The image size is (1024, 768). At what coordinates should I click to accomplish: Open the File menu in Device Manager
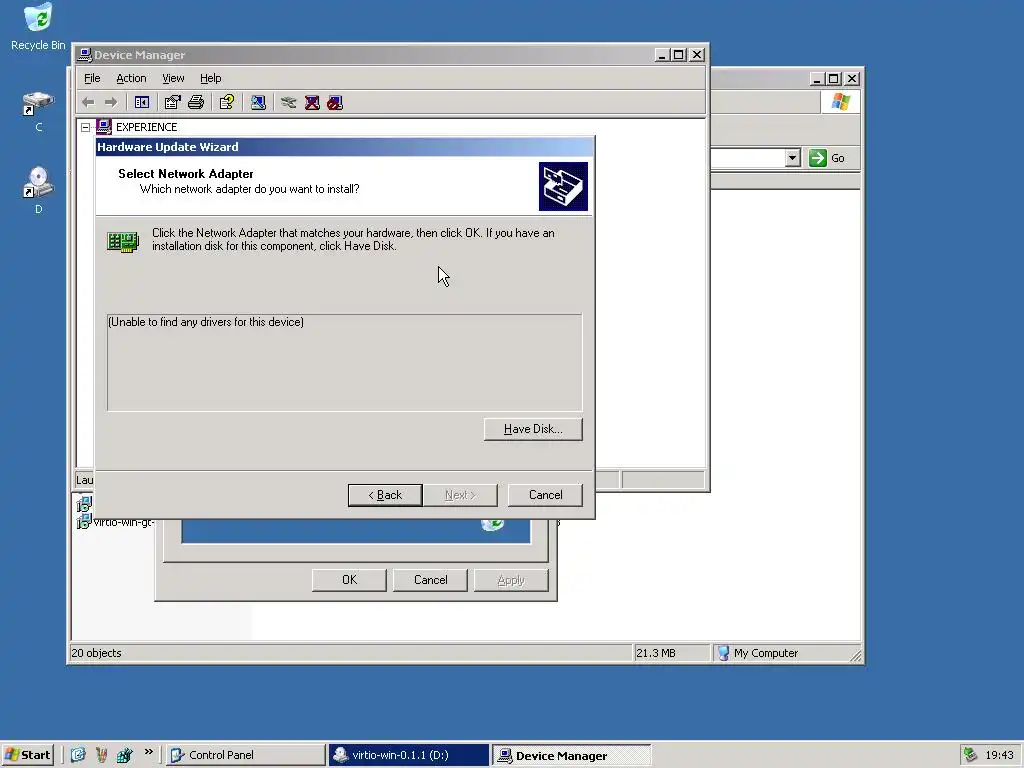click(92, 78)
